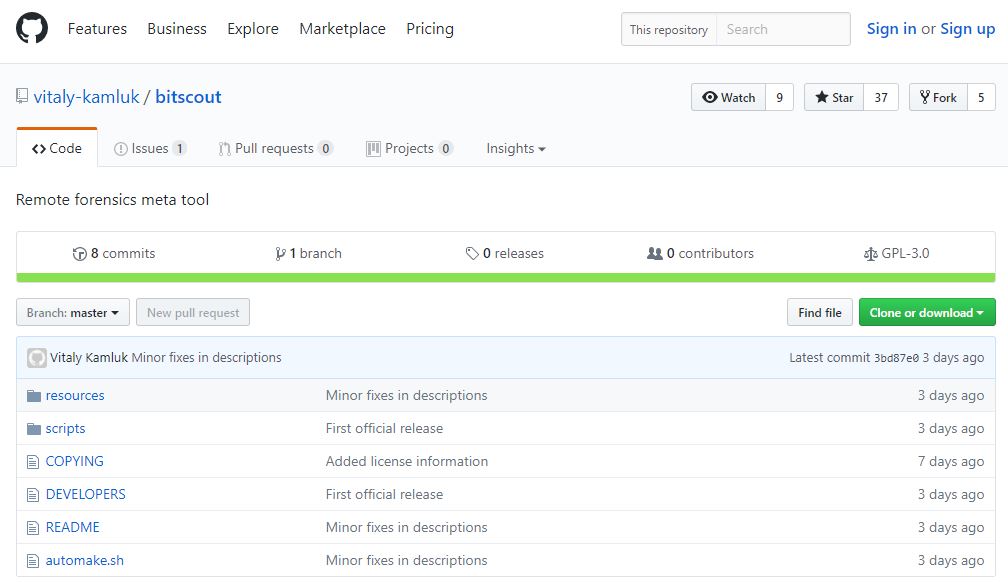Click the Projects tab board icon
The width and height of the screenshot is (1008, 582).
(x=373, y=149)
